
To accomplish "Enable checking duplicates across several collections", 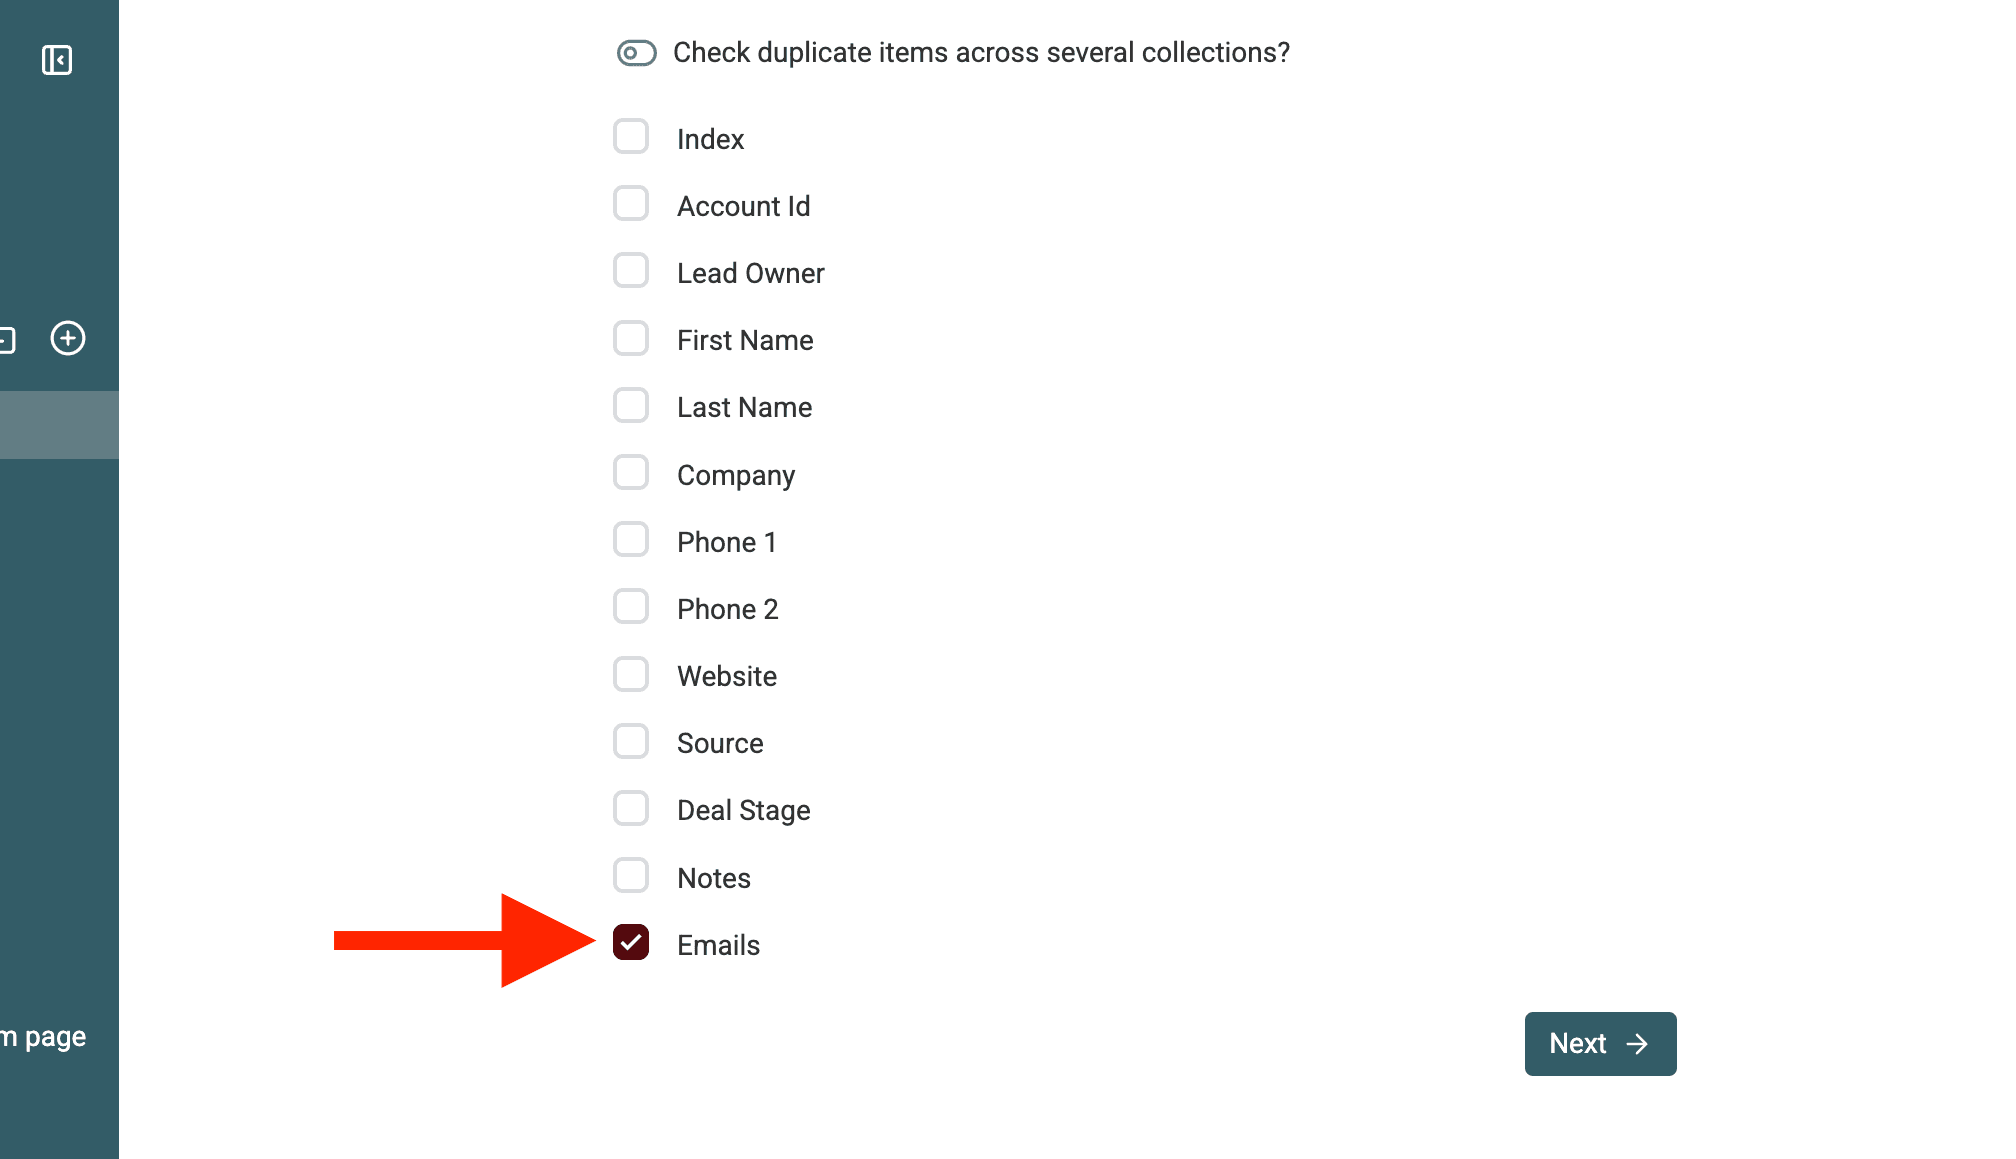I will [635, 53].
